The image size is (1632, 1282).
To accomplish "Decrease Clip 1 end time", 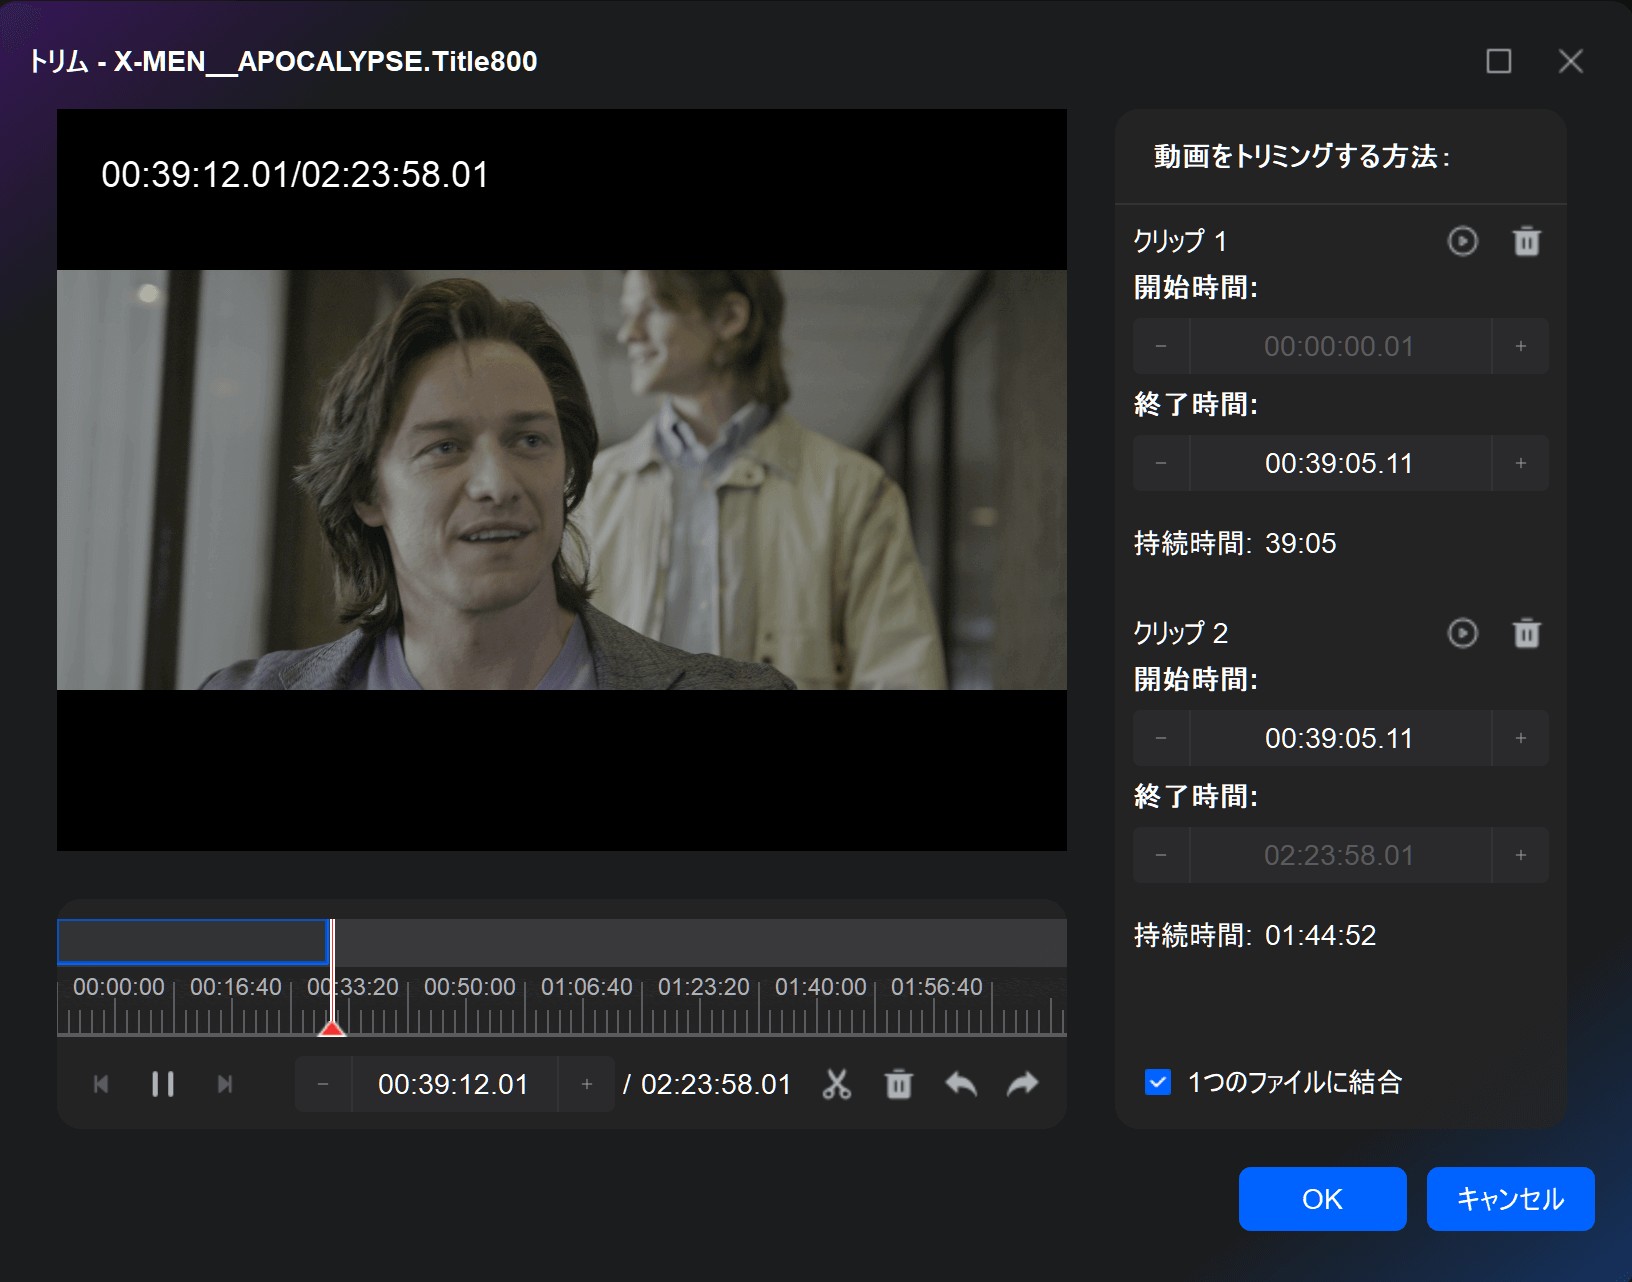I will pos(1161,463).
